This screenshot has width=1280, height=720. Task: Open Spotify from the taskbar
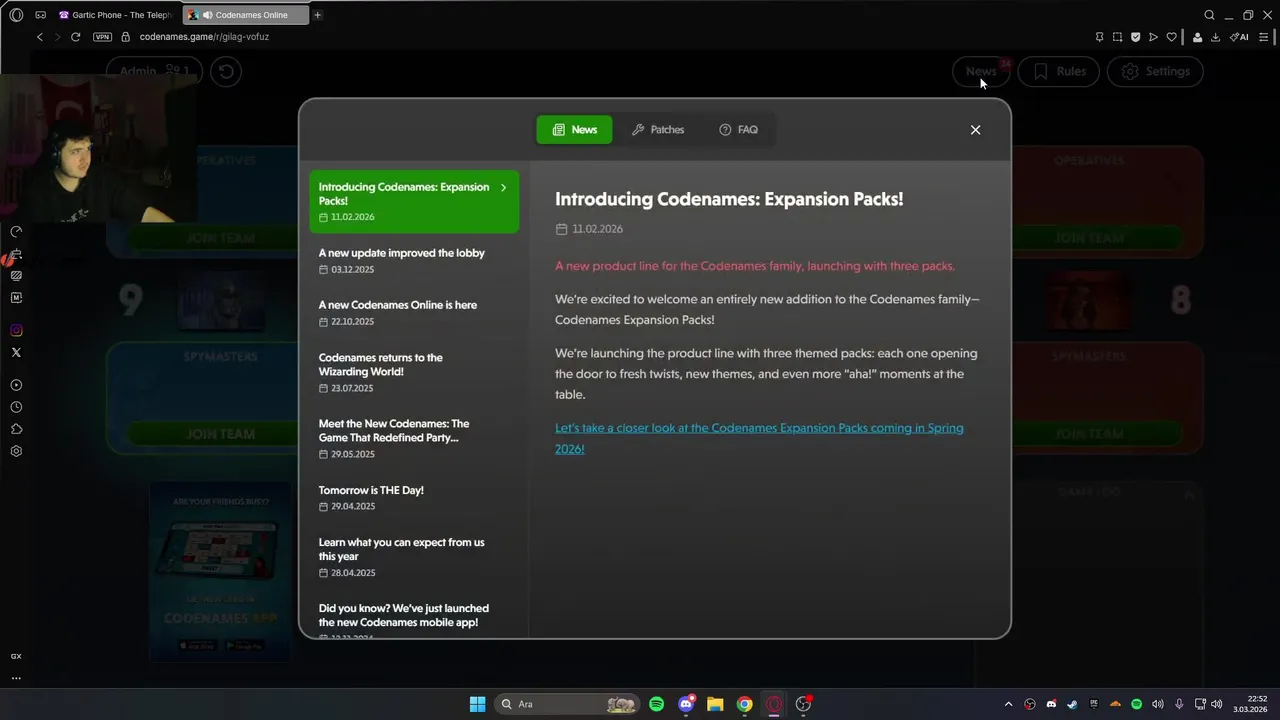(x=656, y=704)
